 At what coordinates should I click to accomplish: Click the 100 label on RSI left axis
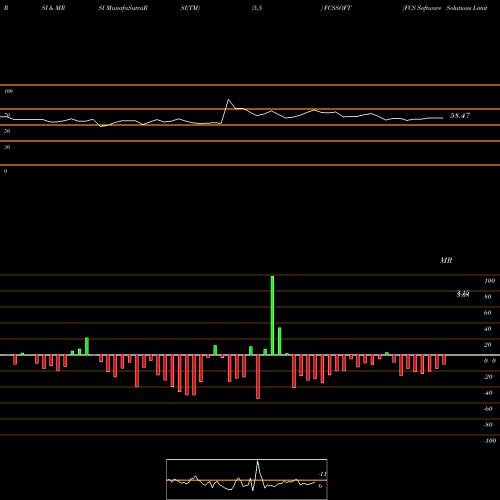(8, 91)
